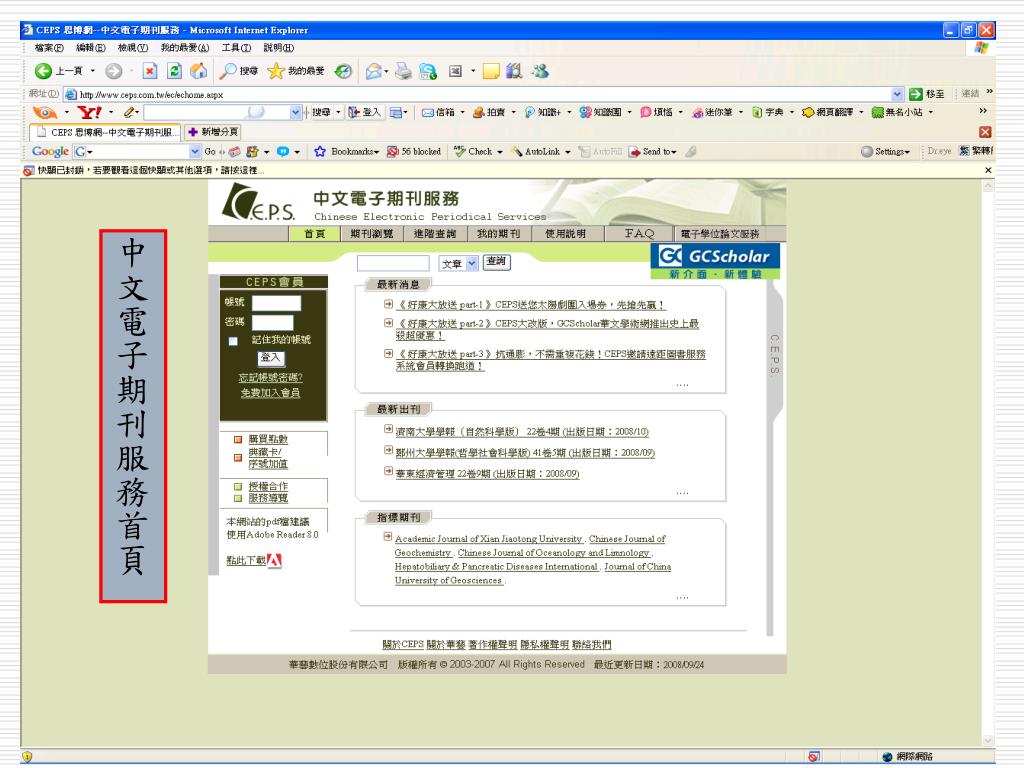Click the Yahoo Y! toolbar logo
1024x768 pixels.
89,112
